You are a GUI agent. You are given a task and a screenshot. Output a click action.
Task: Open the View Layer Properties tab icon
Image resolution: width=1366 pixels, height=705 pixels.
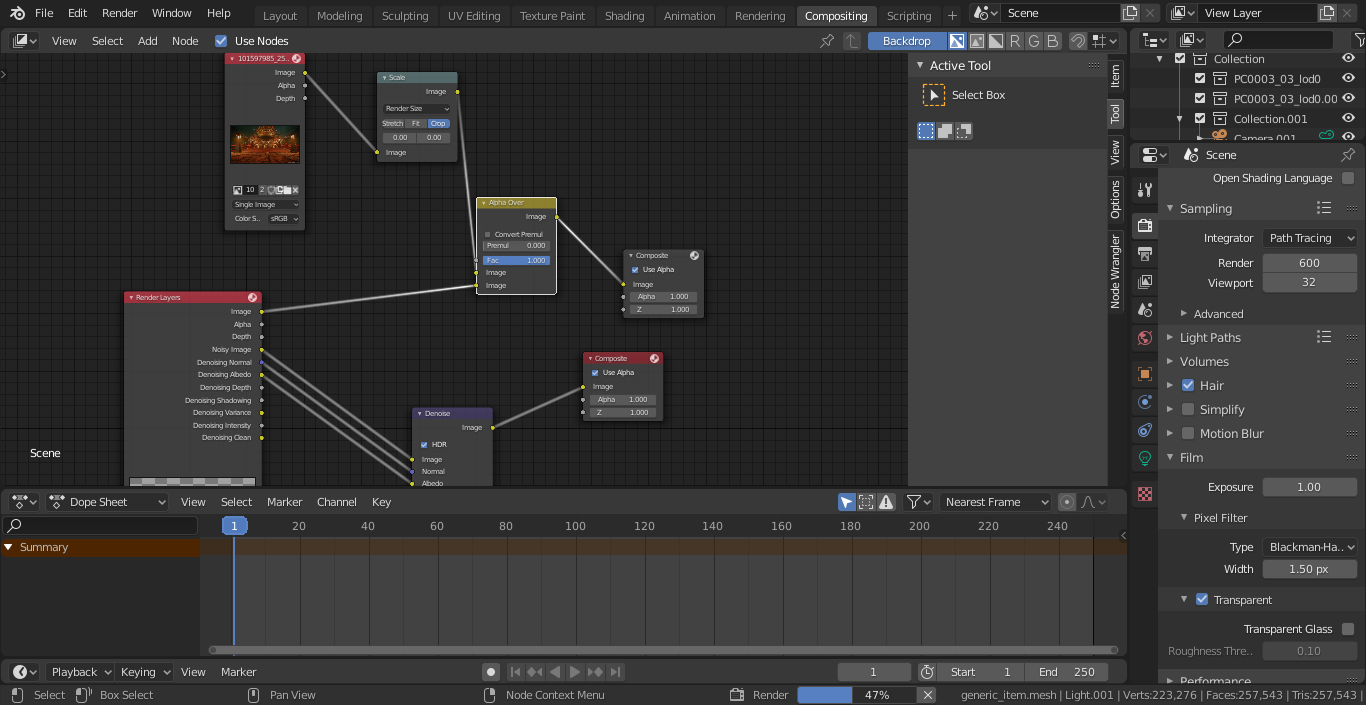click(1145, 282)
